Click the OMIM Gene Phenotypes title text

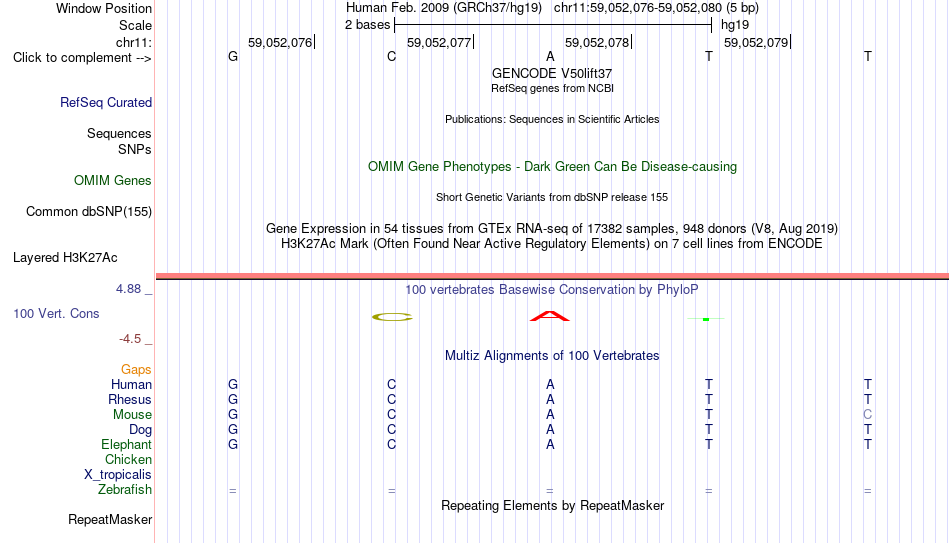[553, 167]
